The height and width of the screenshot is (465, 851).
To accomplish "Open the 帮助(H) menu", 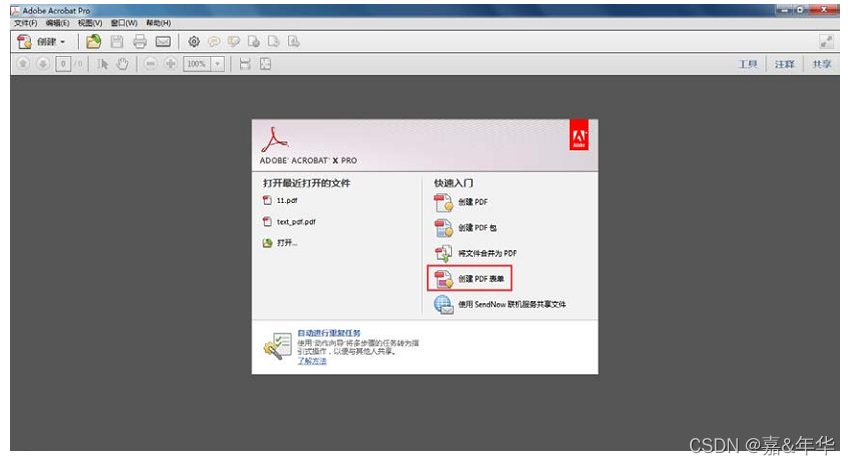I will (x=158, y=23).
